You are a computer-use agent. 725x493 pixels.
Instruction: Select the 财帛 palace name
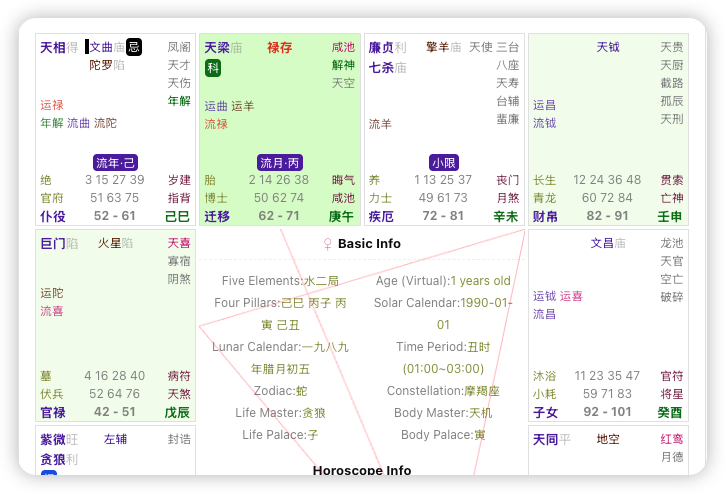pyautogui.click(x=546, y=216)
